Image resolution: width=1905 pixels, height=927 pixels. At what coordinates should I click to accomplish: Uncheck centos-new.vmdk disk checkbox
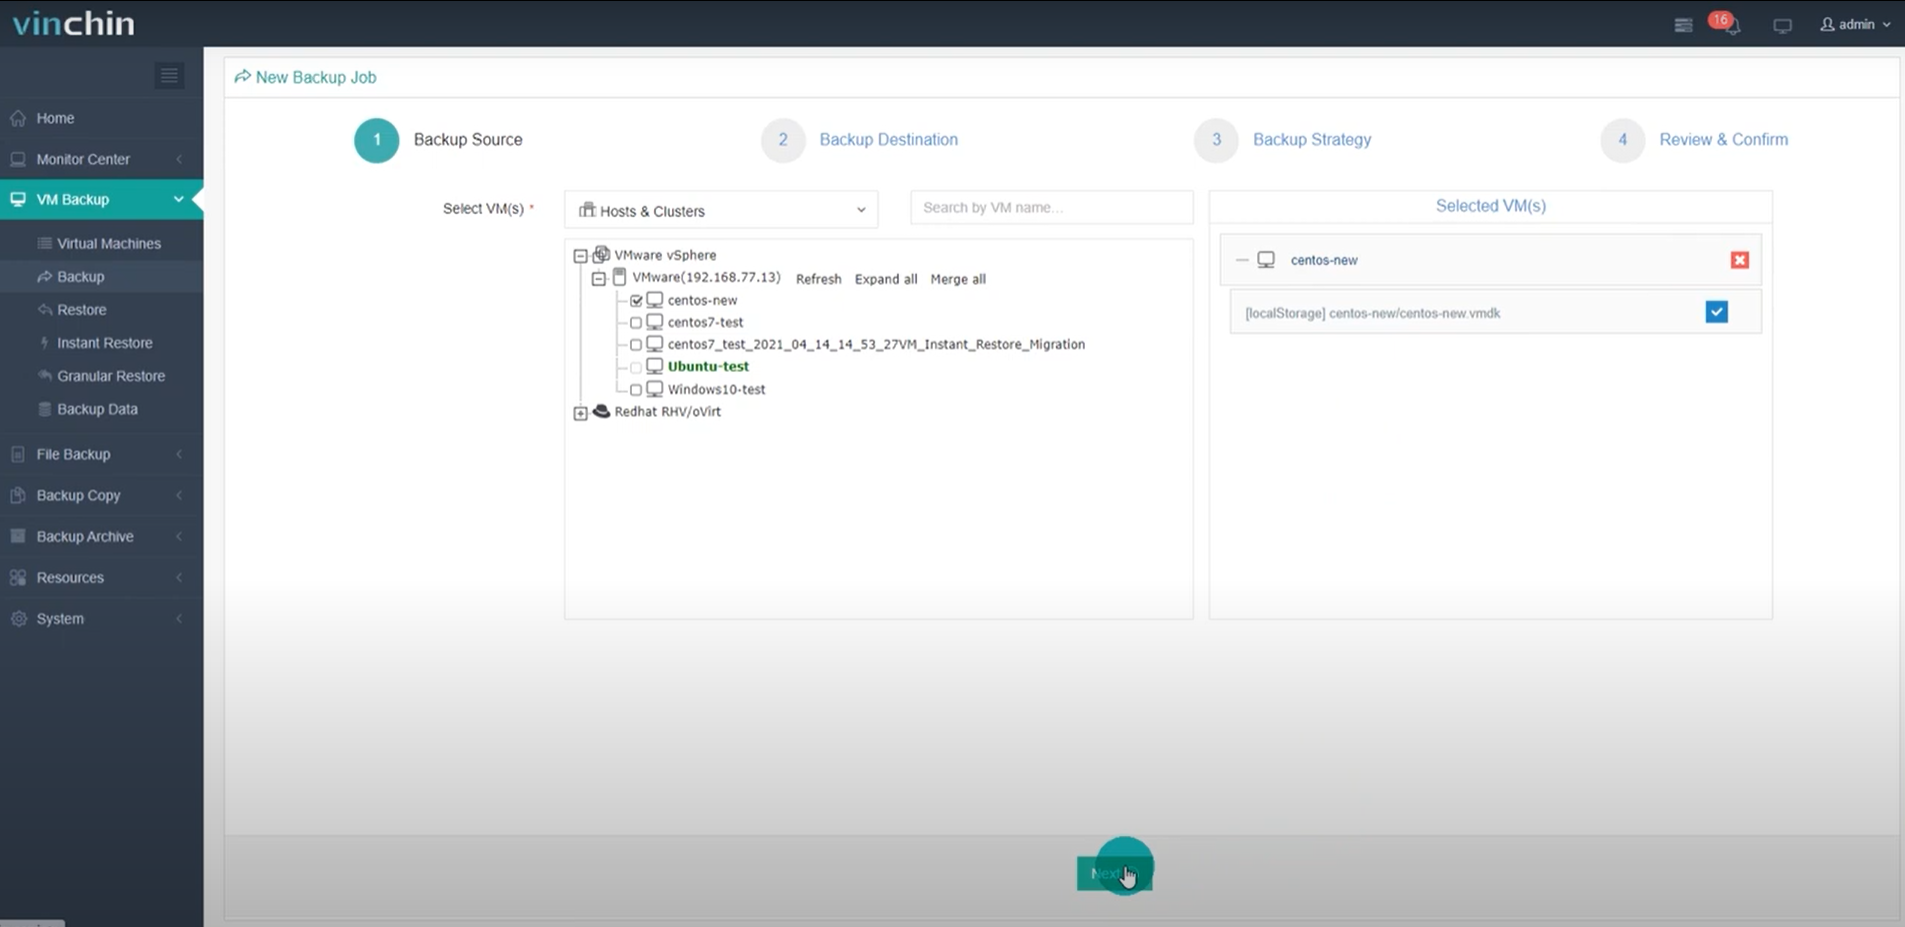(1717, 312)
